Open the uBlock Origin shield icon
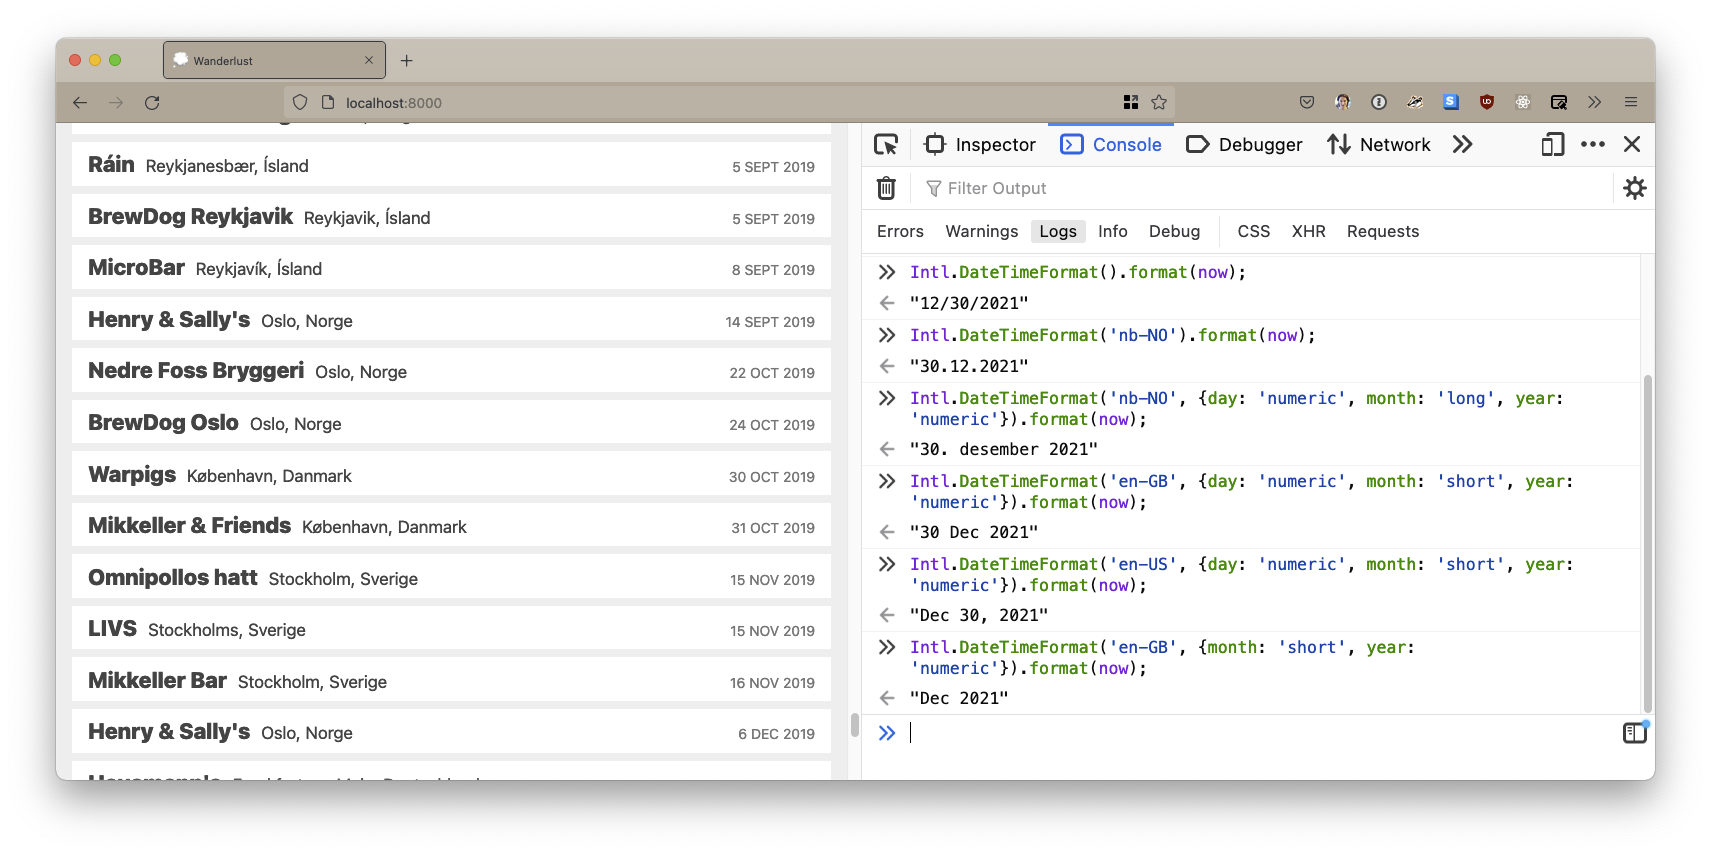Screen dimensions: 1711x854 (x=1487, y=102)
